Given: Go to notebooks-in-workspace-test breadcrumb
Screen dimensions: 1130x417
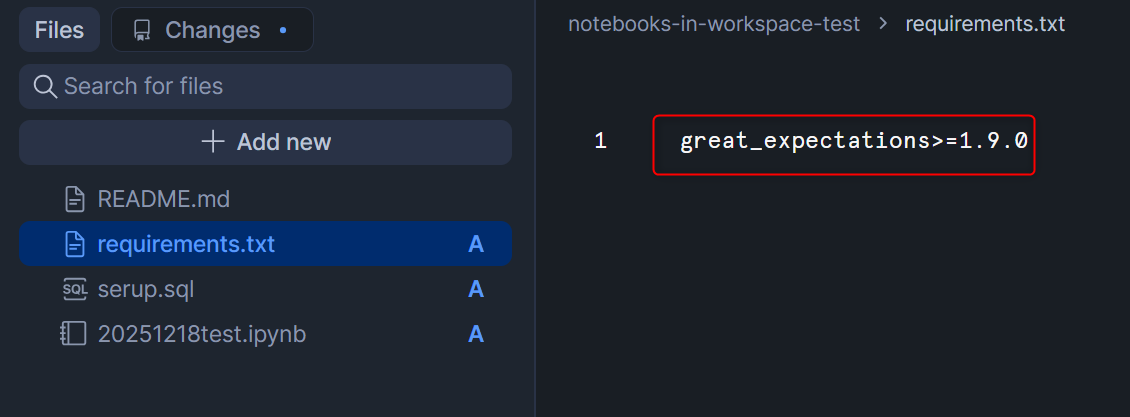Looking at the screenshot, I should coord(713,24).
